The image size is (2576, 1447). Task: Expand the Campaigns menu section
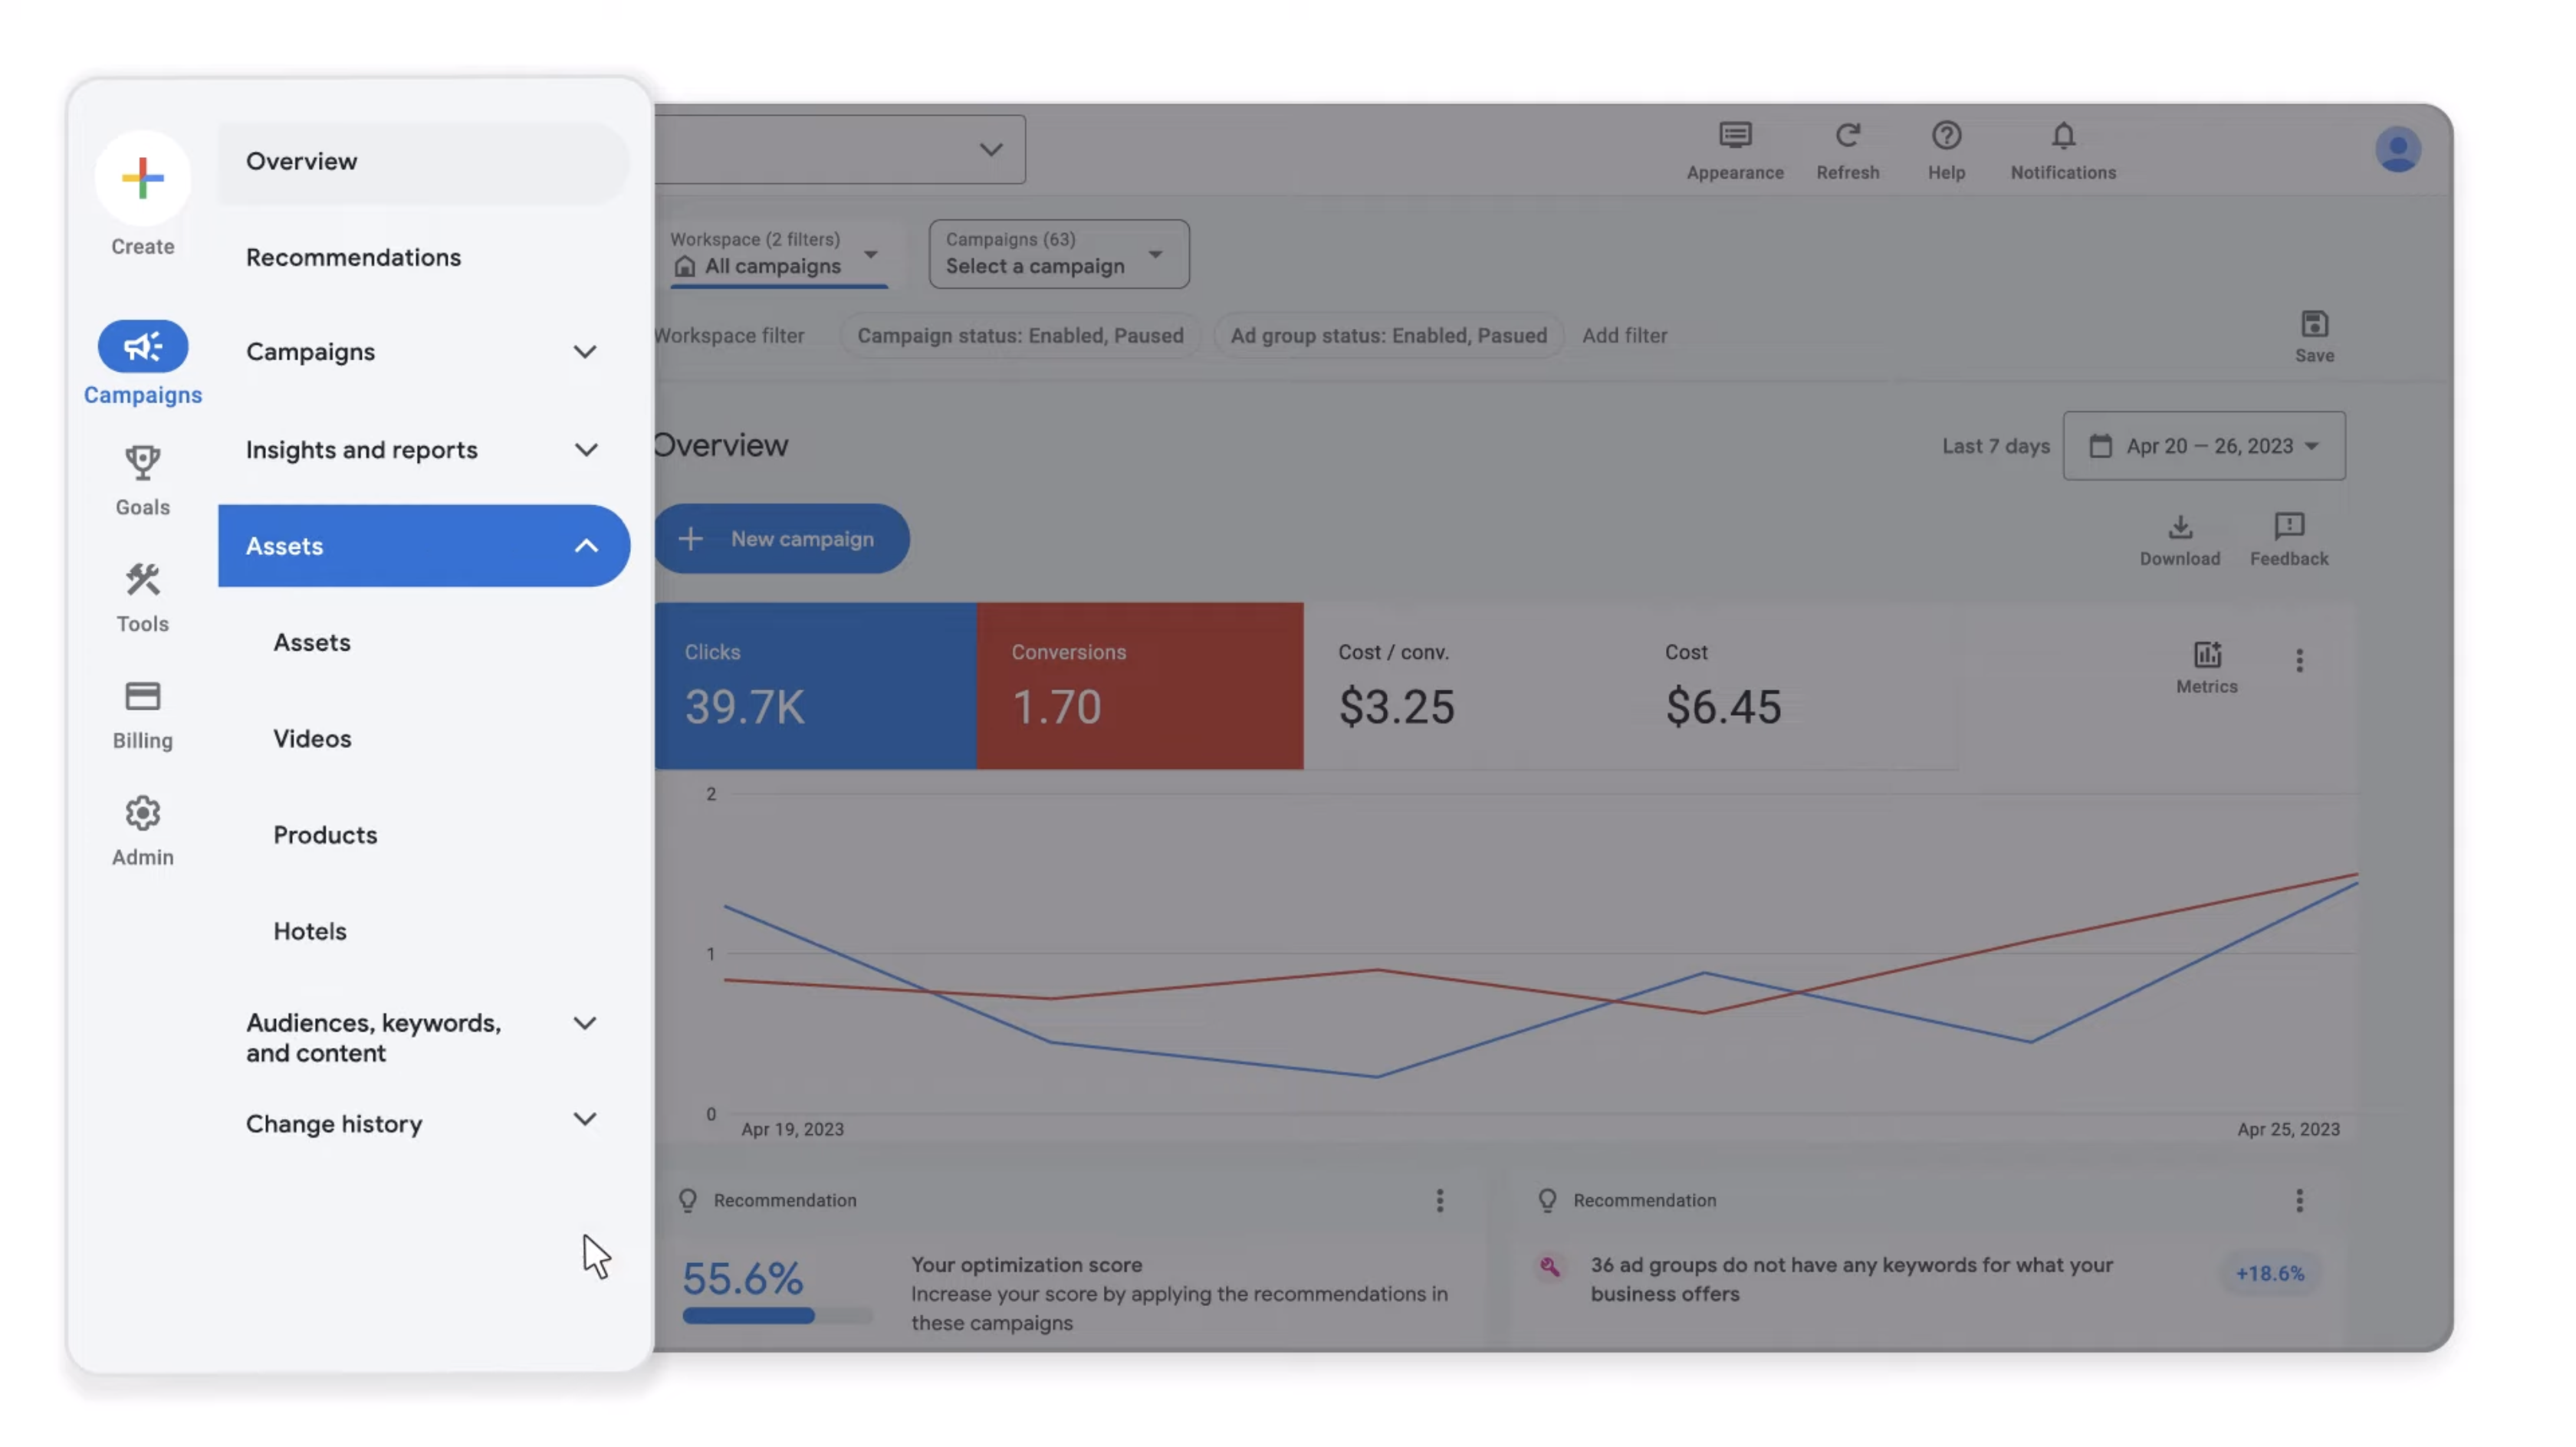(x=586, y=350)
